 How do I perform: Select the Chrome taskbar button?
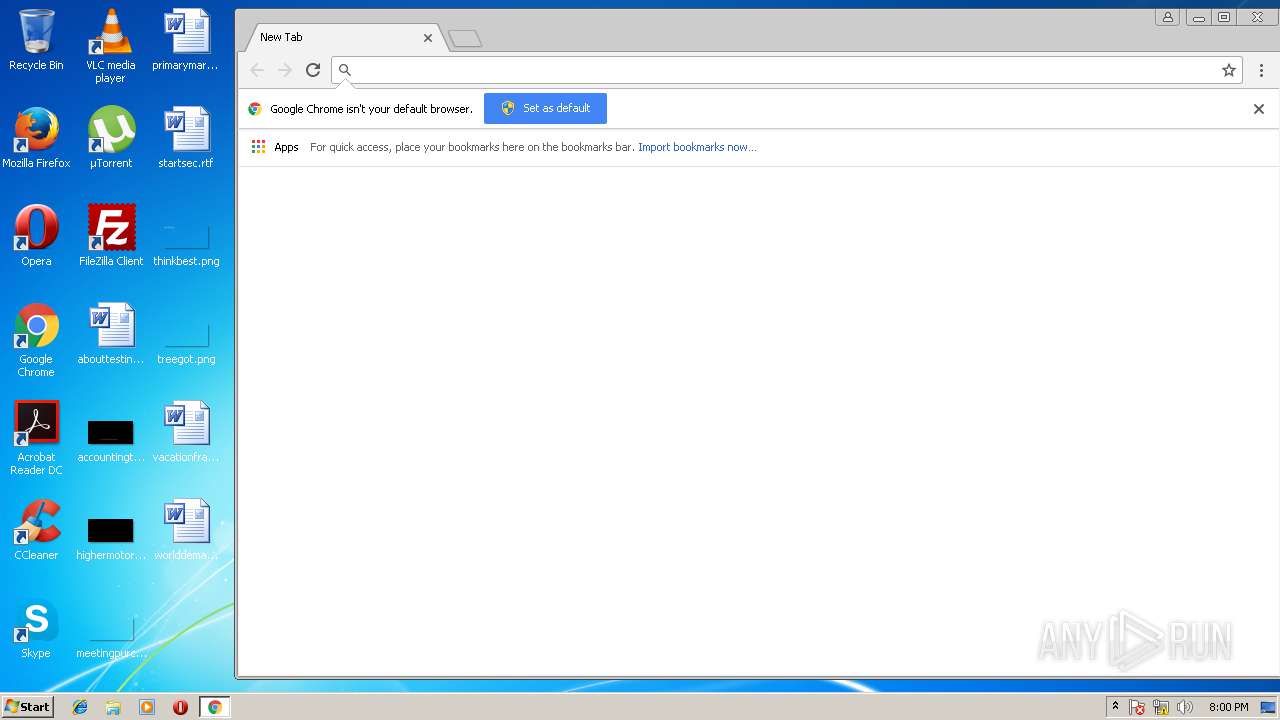pos(214,707)
